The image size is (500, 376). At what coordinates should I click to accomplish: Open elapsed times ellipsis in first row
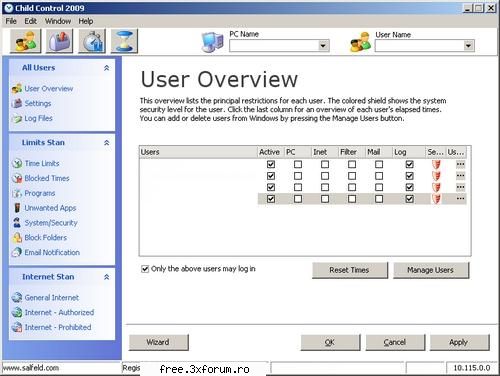tap(460, 164)
